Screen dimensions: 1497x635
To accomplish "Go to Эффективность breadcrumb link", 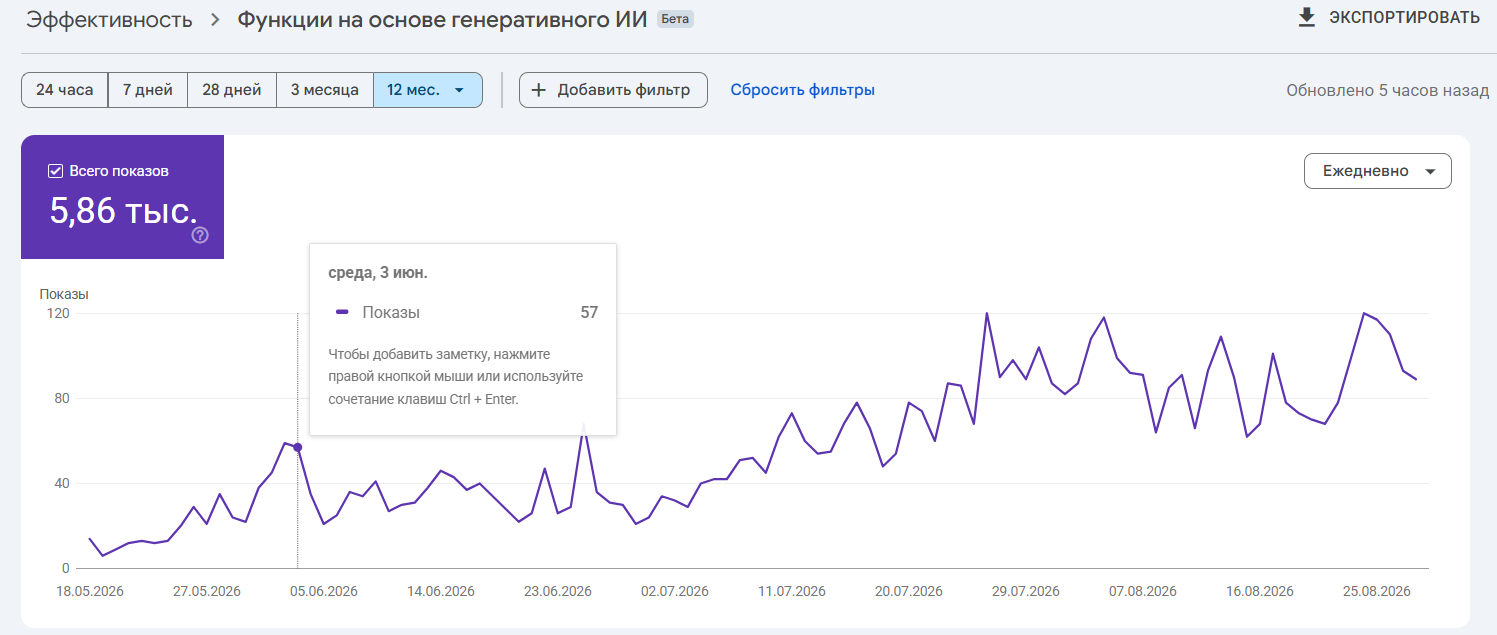I will pyautogui.click(x=109, y=20).
